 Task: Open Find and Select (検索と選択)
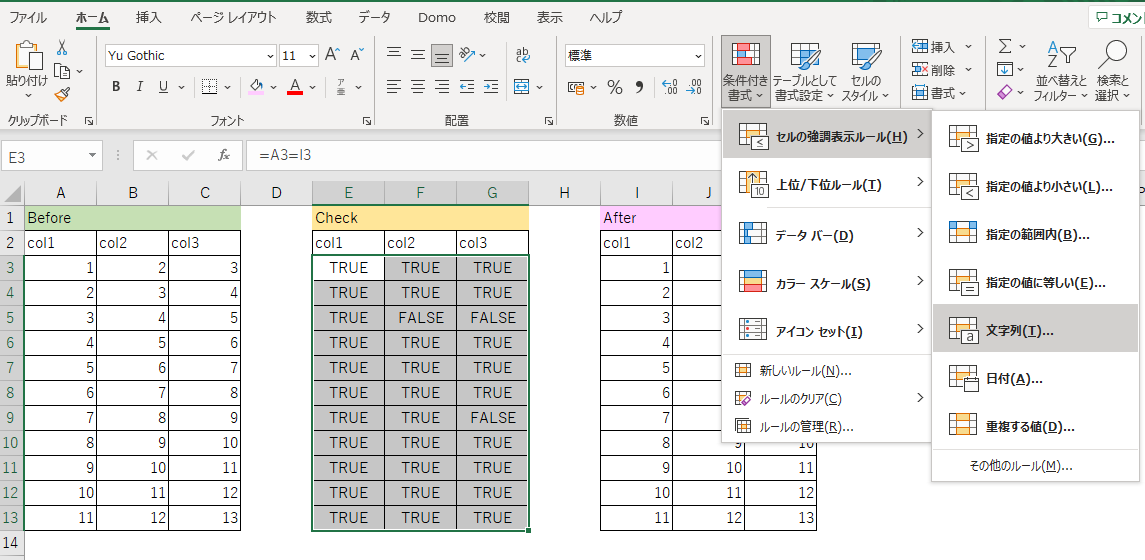pos(1112,72)
